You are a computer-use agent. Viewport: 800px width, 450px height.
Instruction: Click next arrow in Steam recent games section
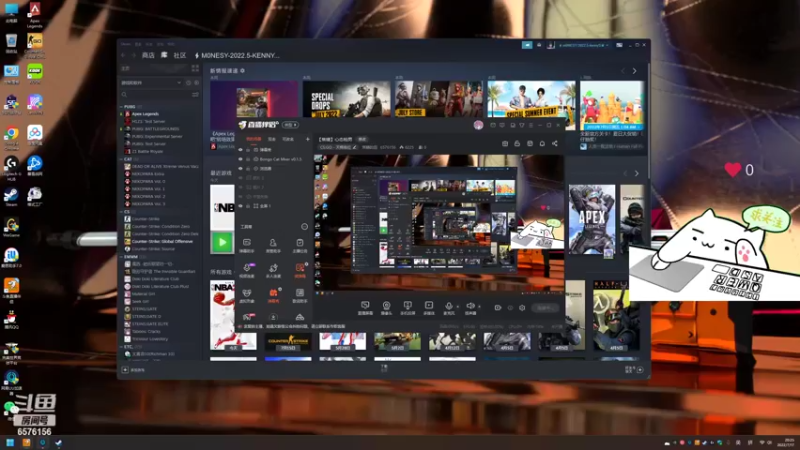[636, 173]
